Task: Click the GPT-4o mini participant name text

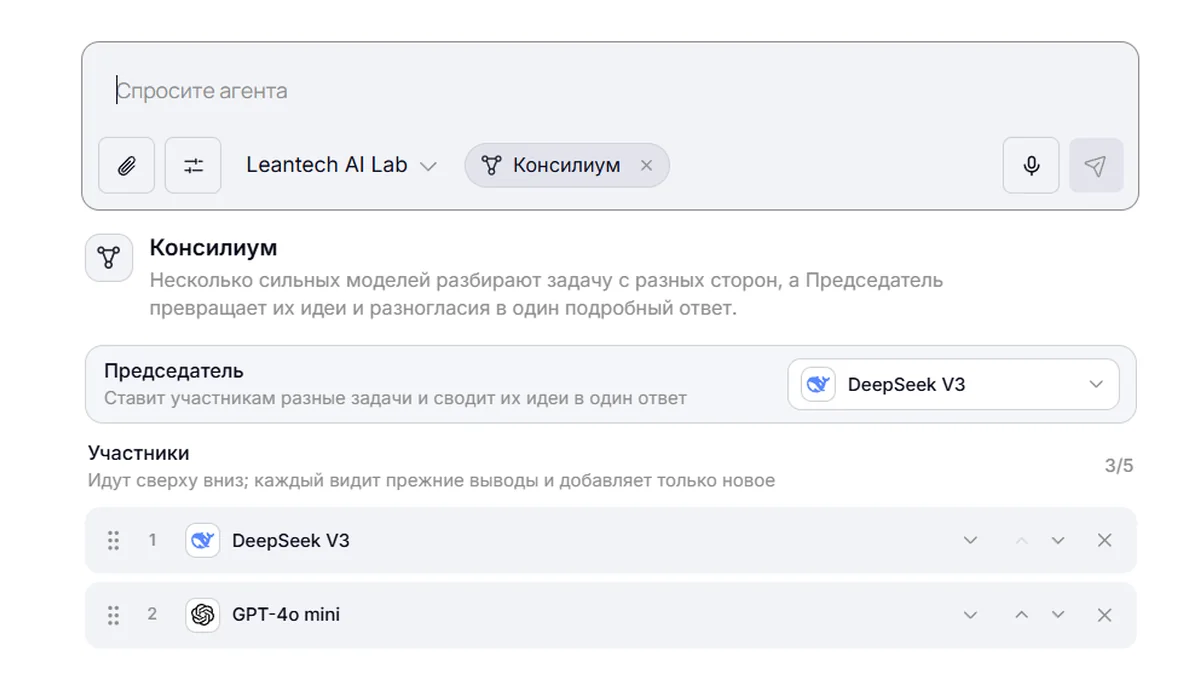Action: (x=286, y=615)
